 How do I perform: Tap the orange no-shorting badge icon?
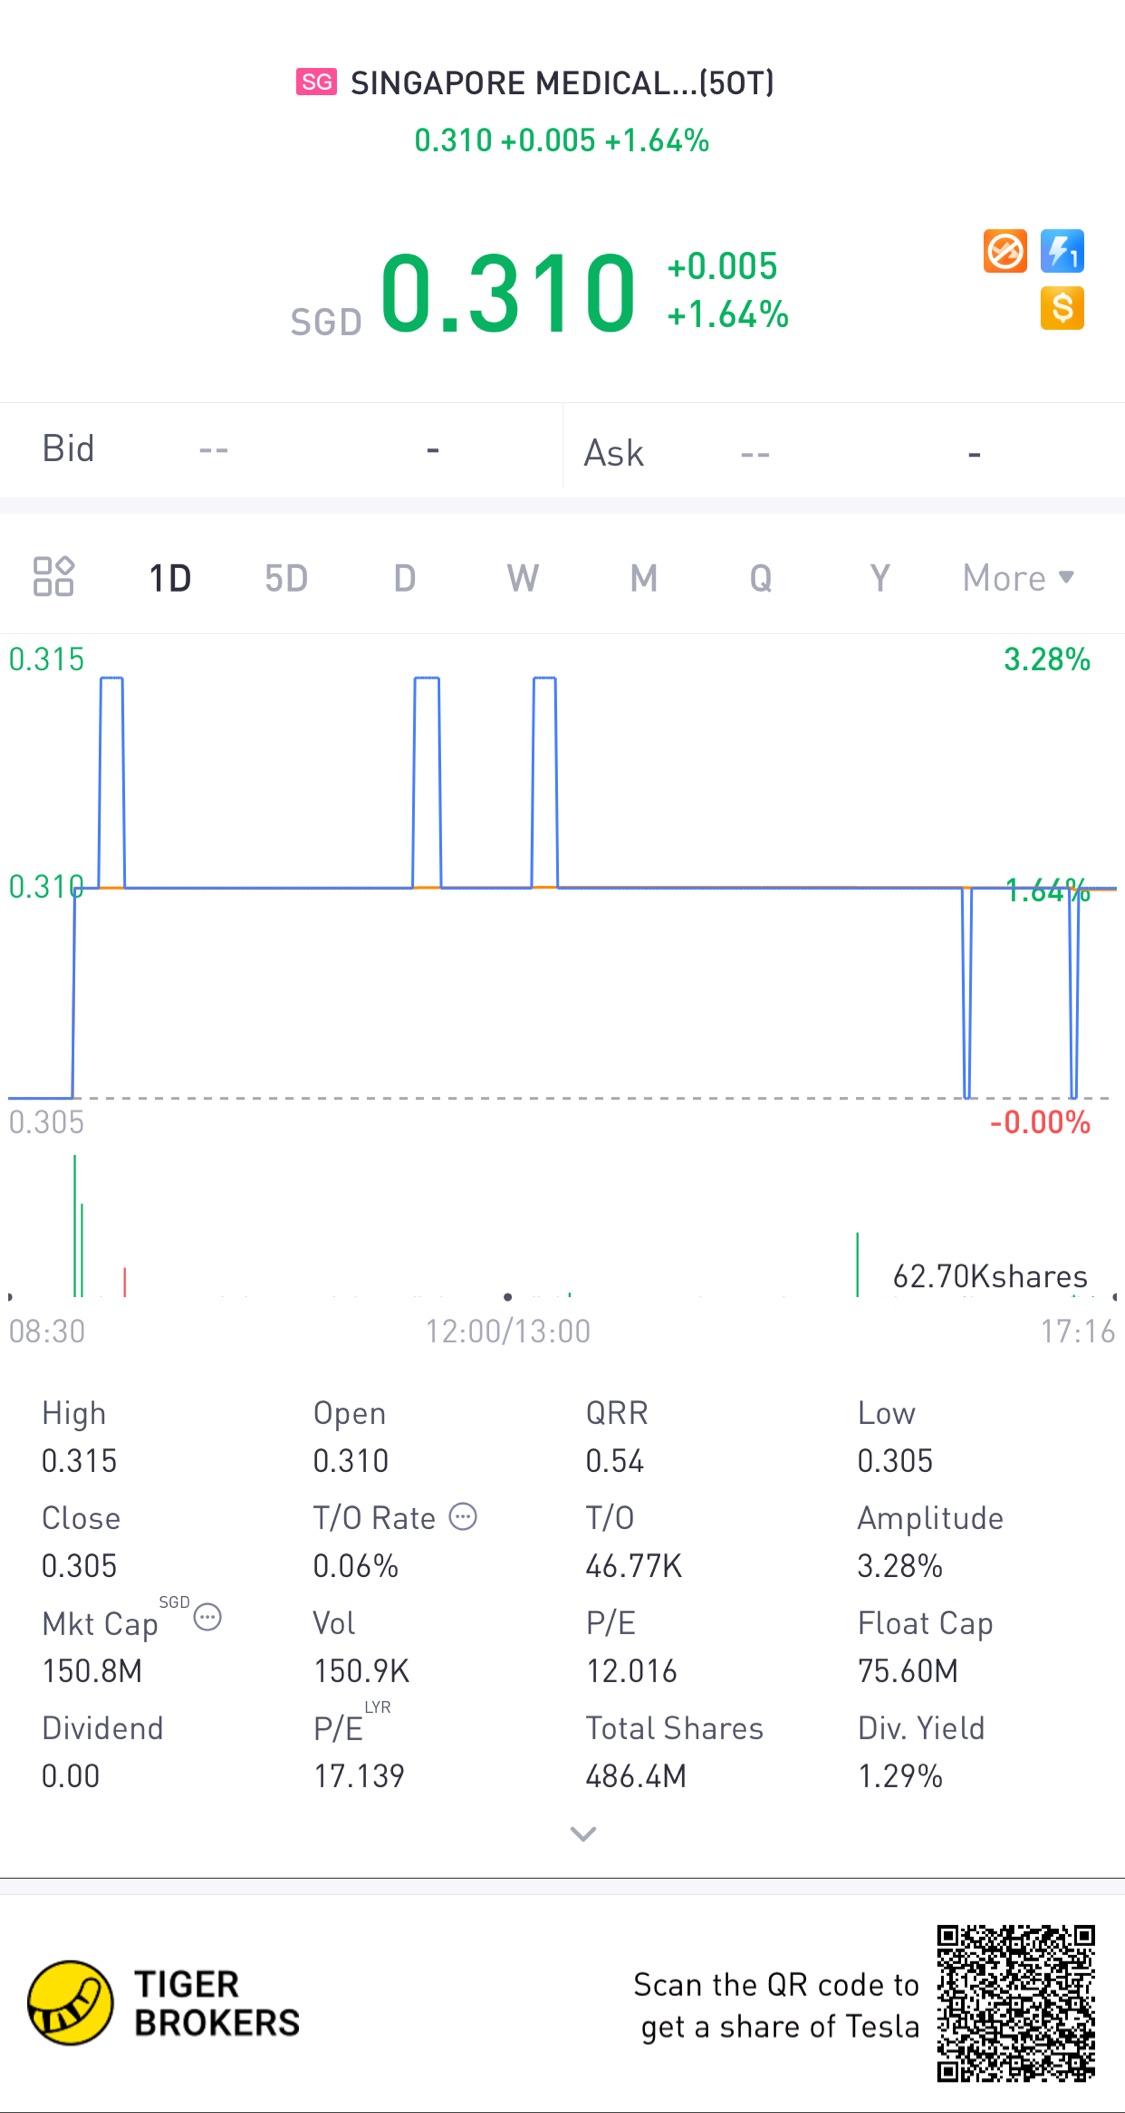pos(1005,251)
